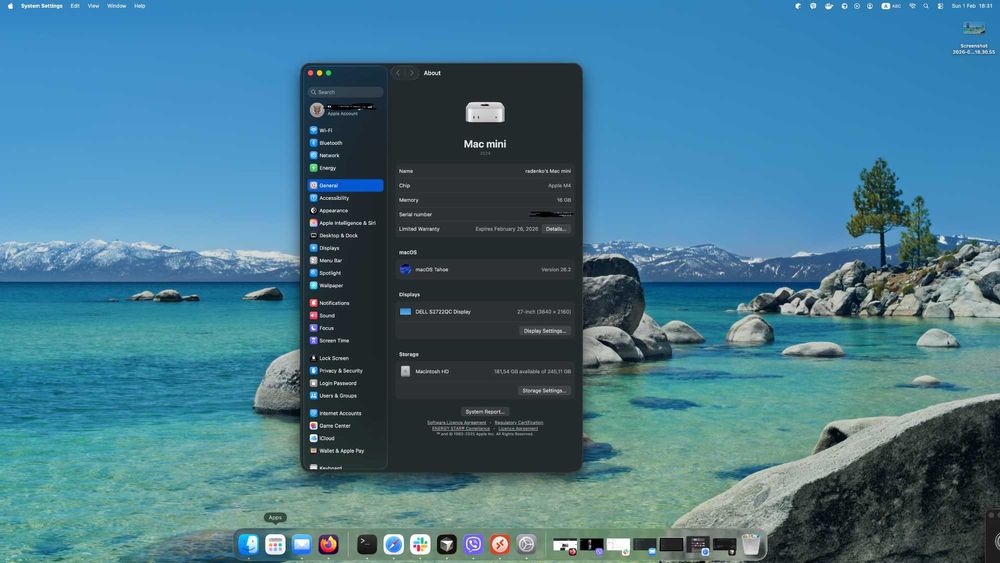Click the Storage Settings… button
Screen dimensions: 1000x563
[544, 390]
